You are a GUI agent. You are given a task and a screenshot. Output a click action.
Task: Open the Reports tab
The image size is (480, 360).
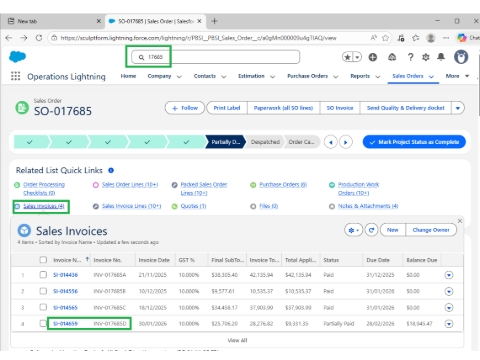click(360, 76)
